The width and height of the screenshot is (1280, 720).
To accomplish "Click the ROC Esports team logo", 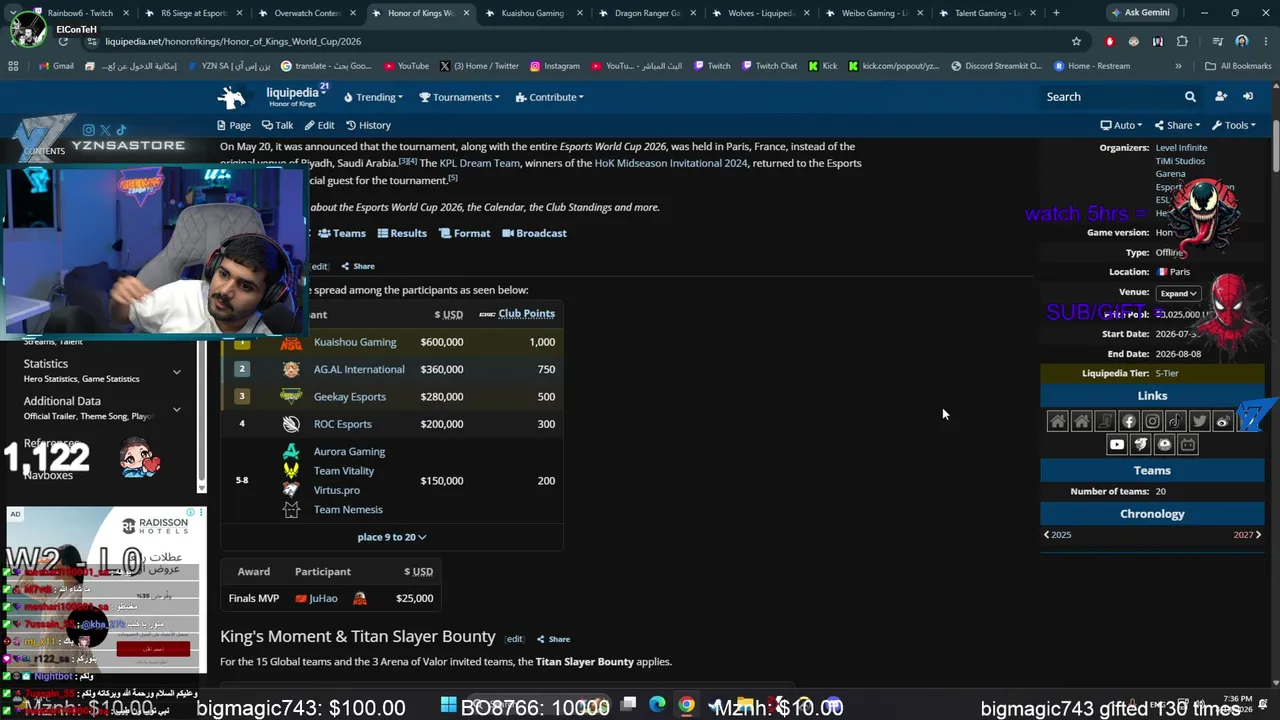I will coord(291,424).
